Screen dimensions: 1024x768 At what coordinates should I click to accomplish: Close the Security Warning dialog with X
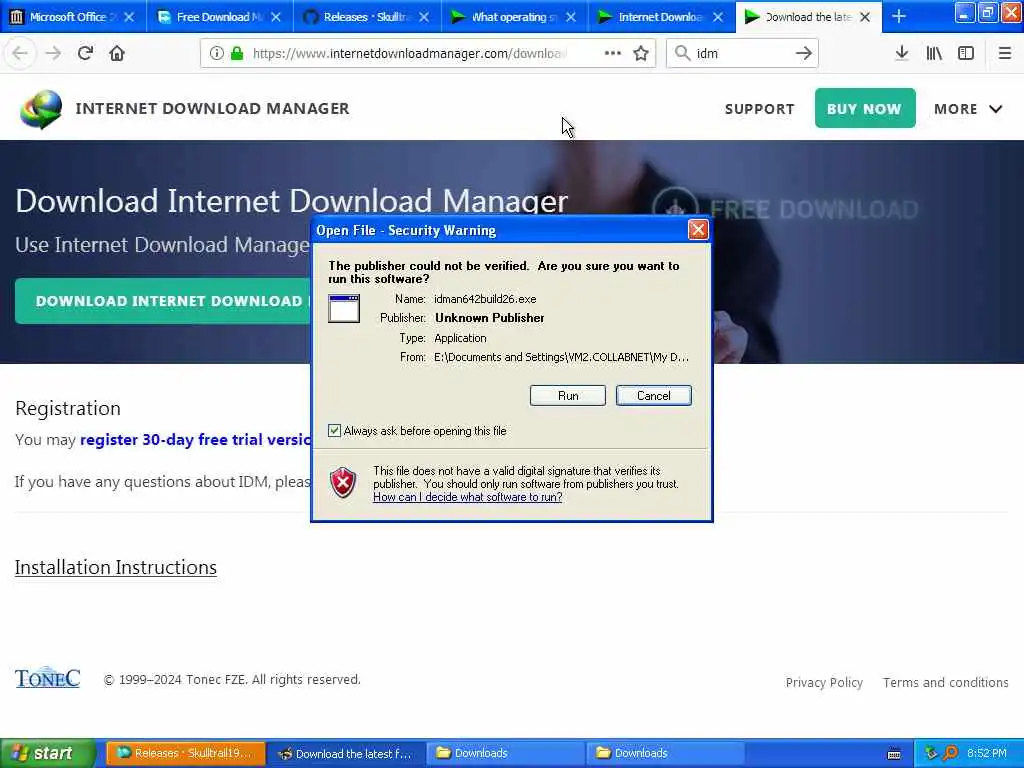(698, 230)
